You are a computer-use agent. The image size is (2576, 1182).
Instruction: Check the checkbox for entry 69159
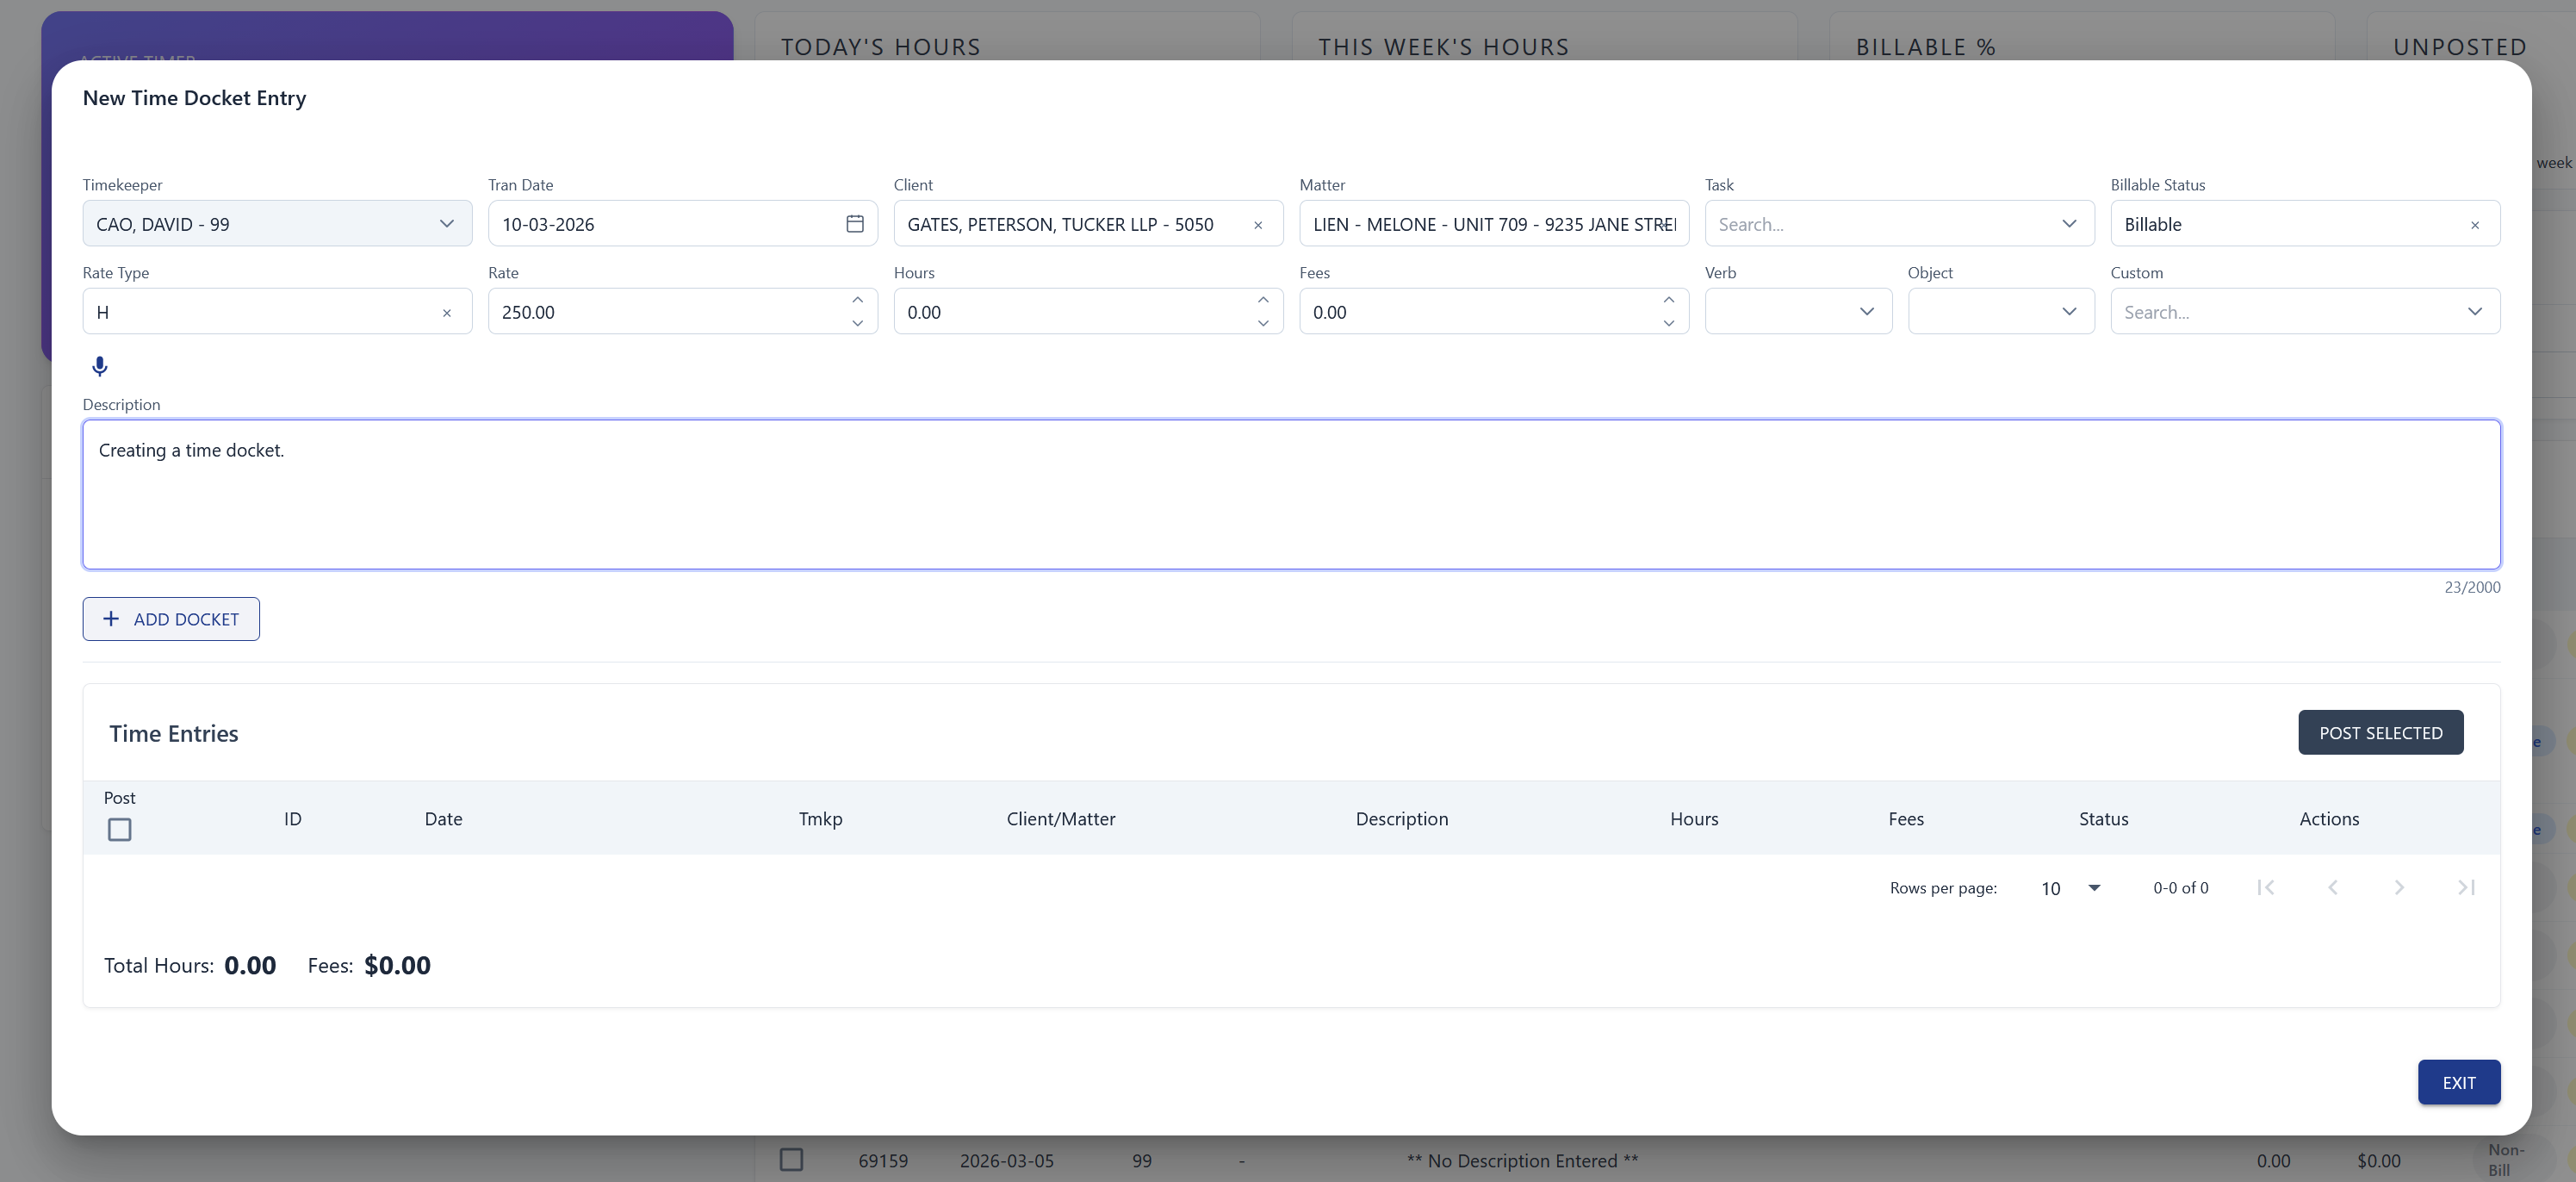791,1160
